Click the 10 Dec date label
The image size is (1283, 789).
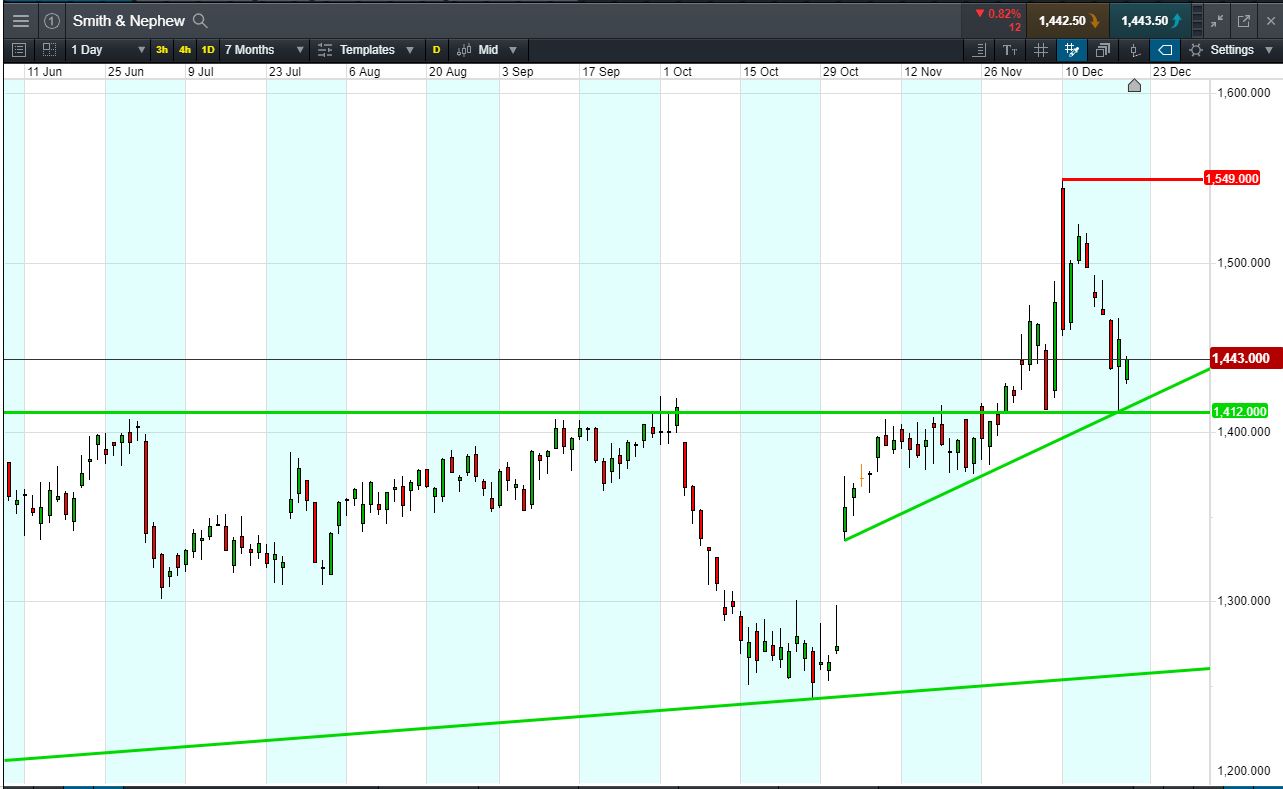pyautogui.click(x=1084, y=72)
